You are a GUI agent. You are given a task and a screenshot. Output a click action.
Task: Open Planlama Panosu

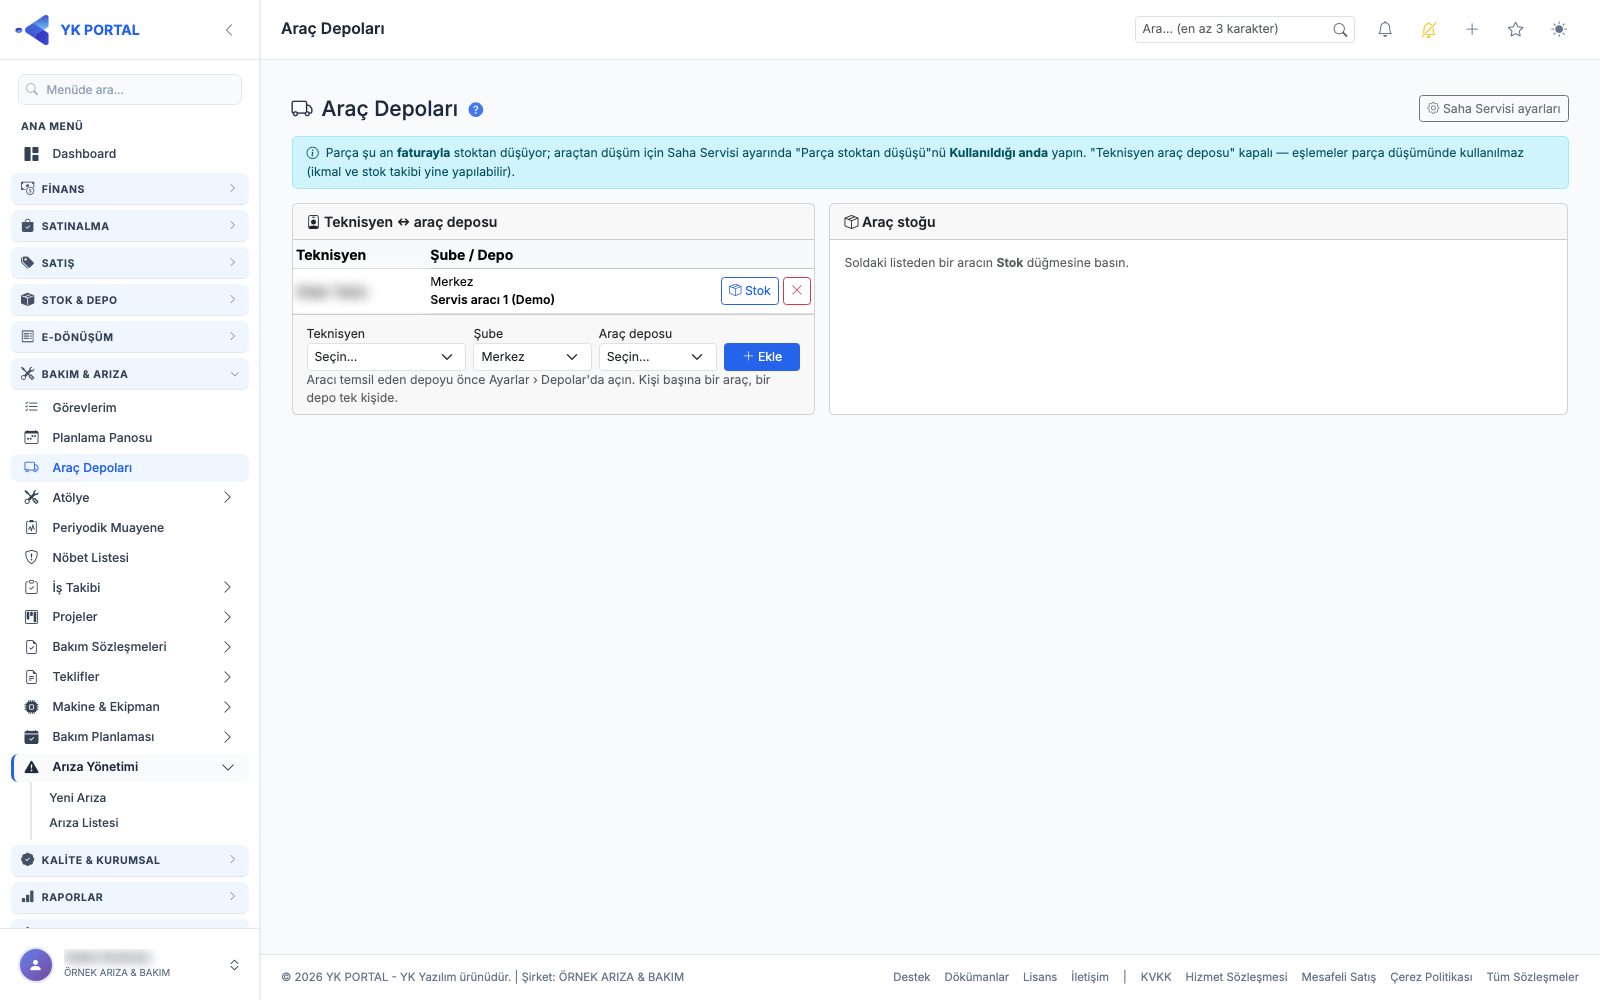pos(130,438)
